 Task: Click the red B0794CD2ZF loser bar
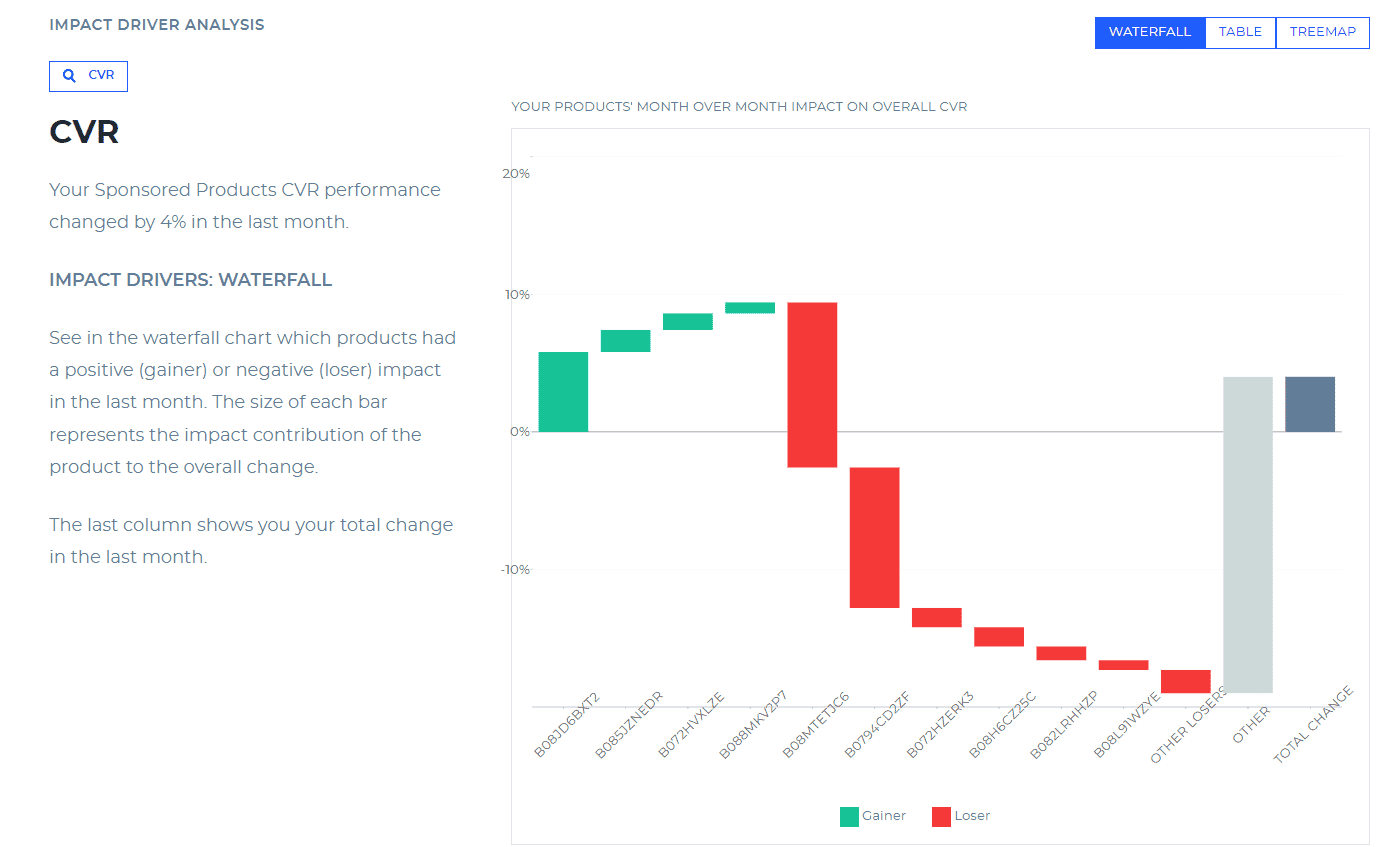coord(874,537)
